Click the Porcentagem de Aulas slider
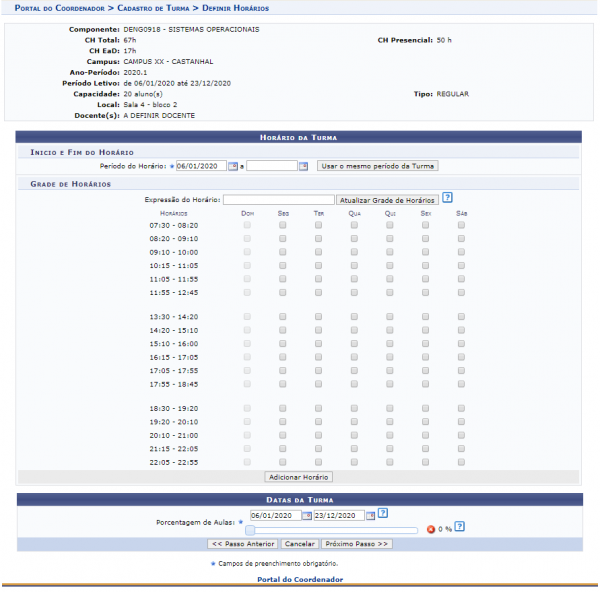Image resolution: width=600 pixels, height=592 pixels. [x=332, y=530]
